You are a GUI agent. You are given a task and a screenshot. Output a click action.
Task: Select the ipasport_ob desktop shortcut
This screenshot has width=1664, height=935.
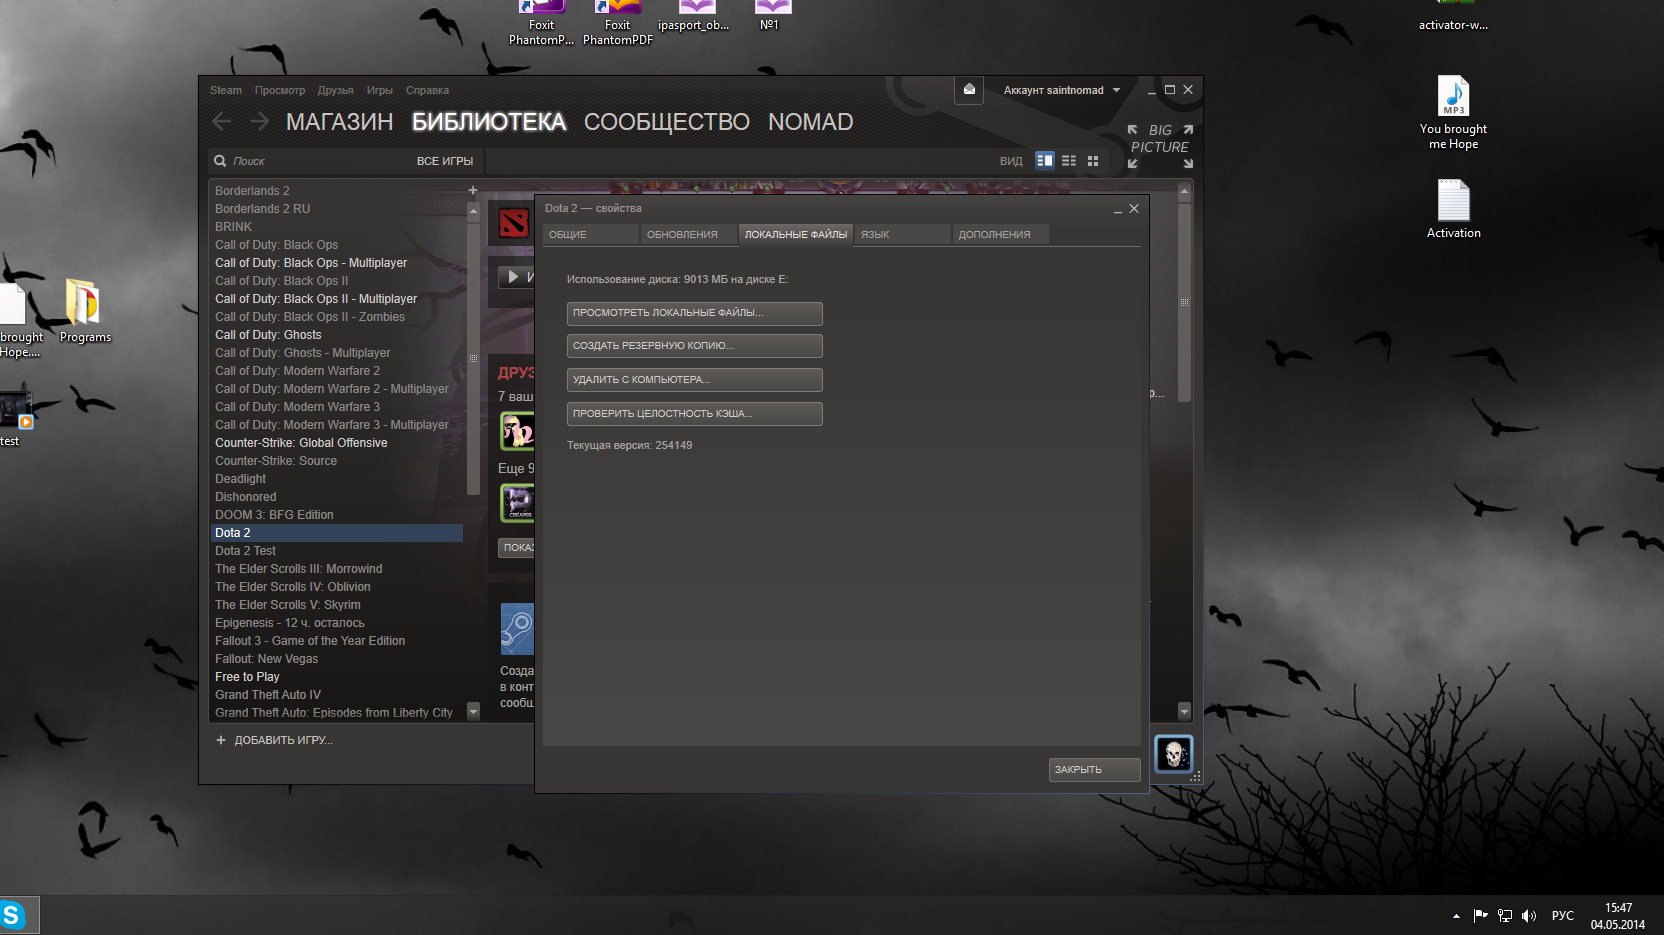pyautogui.click(x=694, y=16)
